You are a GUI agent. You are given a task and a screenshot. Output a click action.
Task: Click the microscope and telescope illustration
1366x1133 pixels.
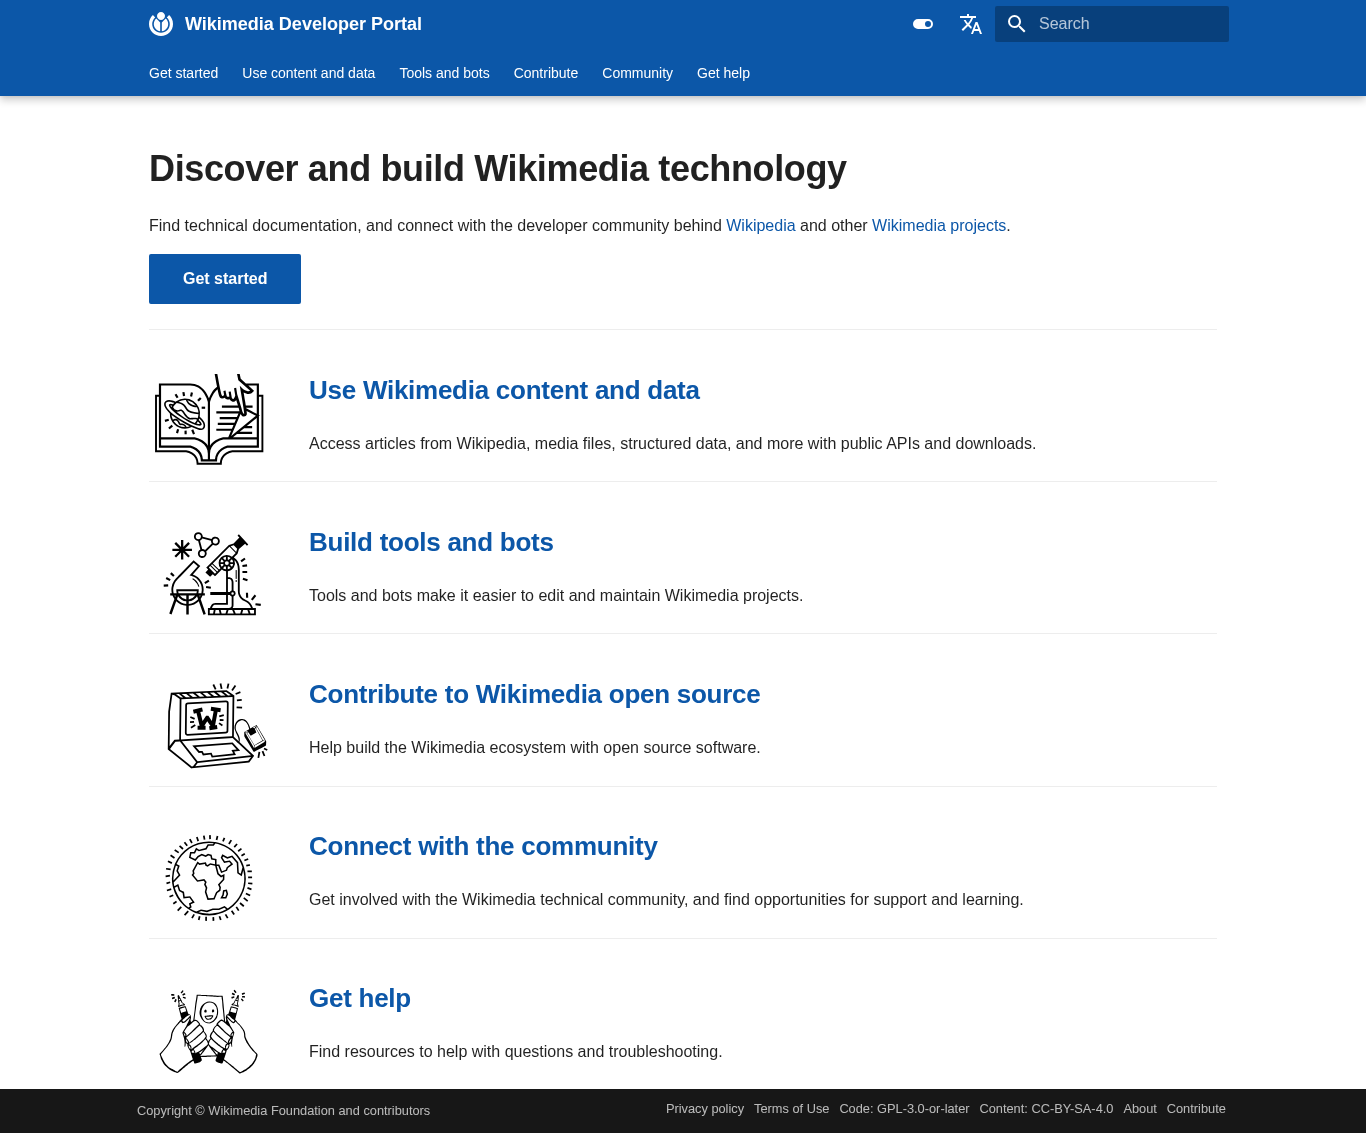(x=211, y=573)
